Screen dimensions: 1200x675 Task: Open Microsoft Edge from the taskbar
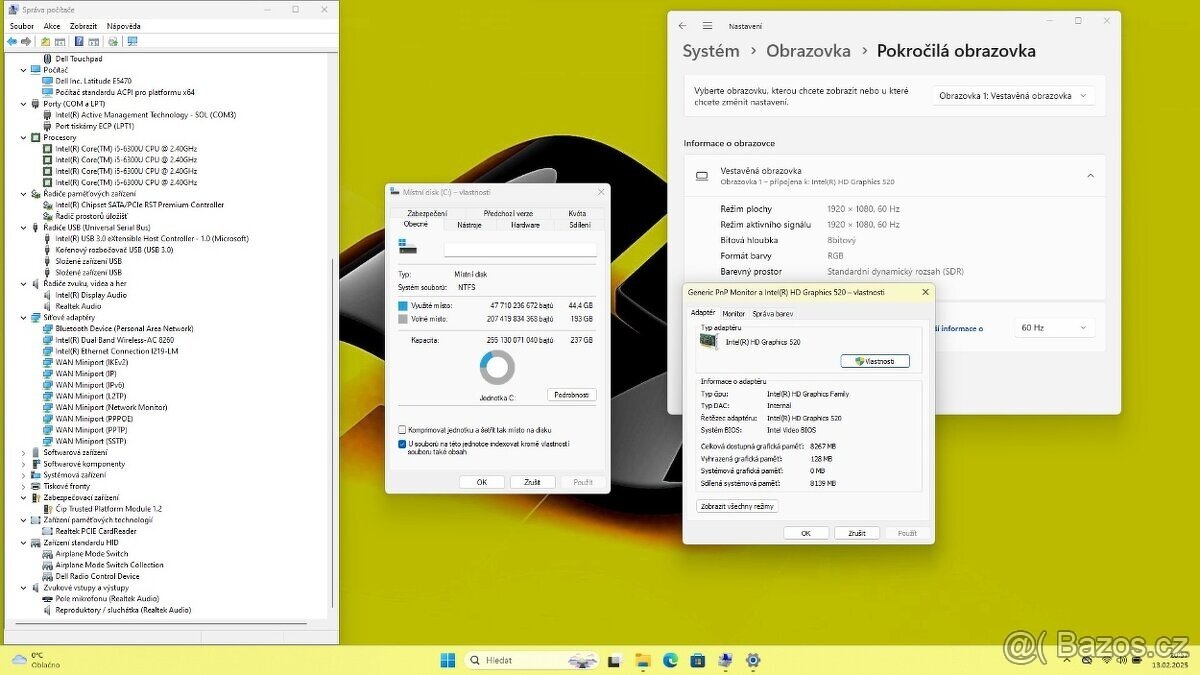670,660
